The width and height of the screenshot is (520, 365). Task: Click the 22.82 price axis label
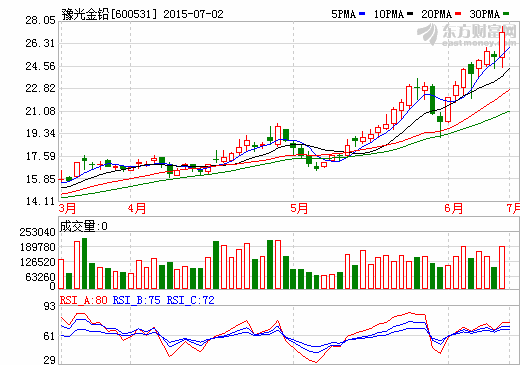[40, 88]
